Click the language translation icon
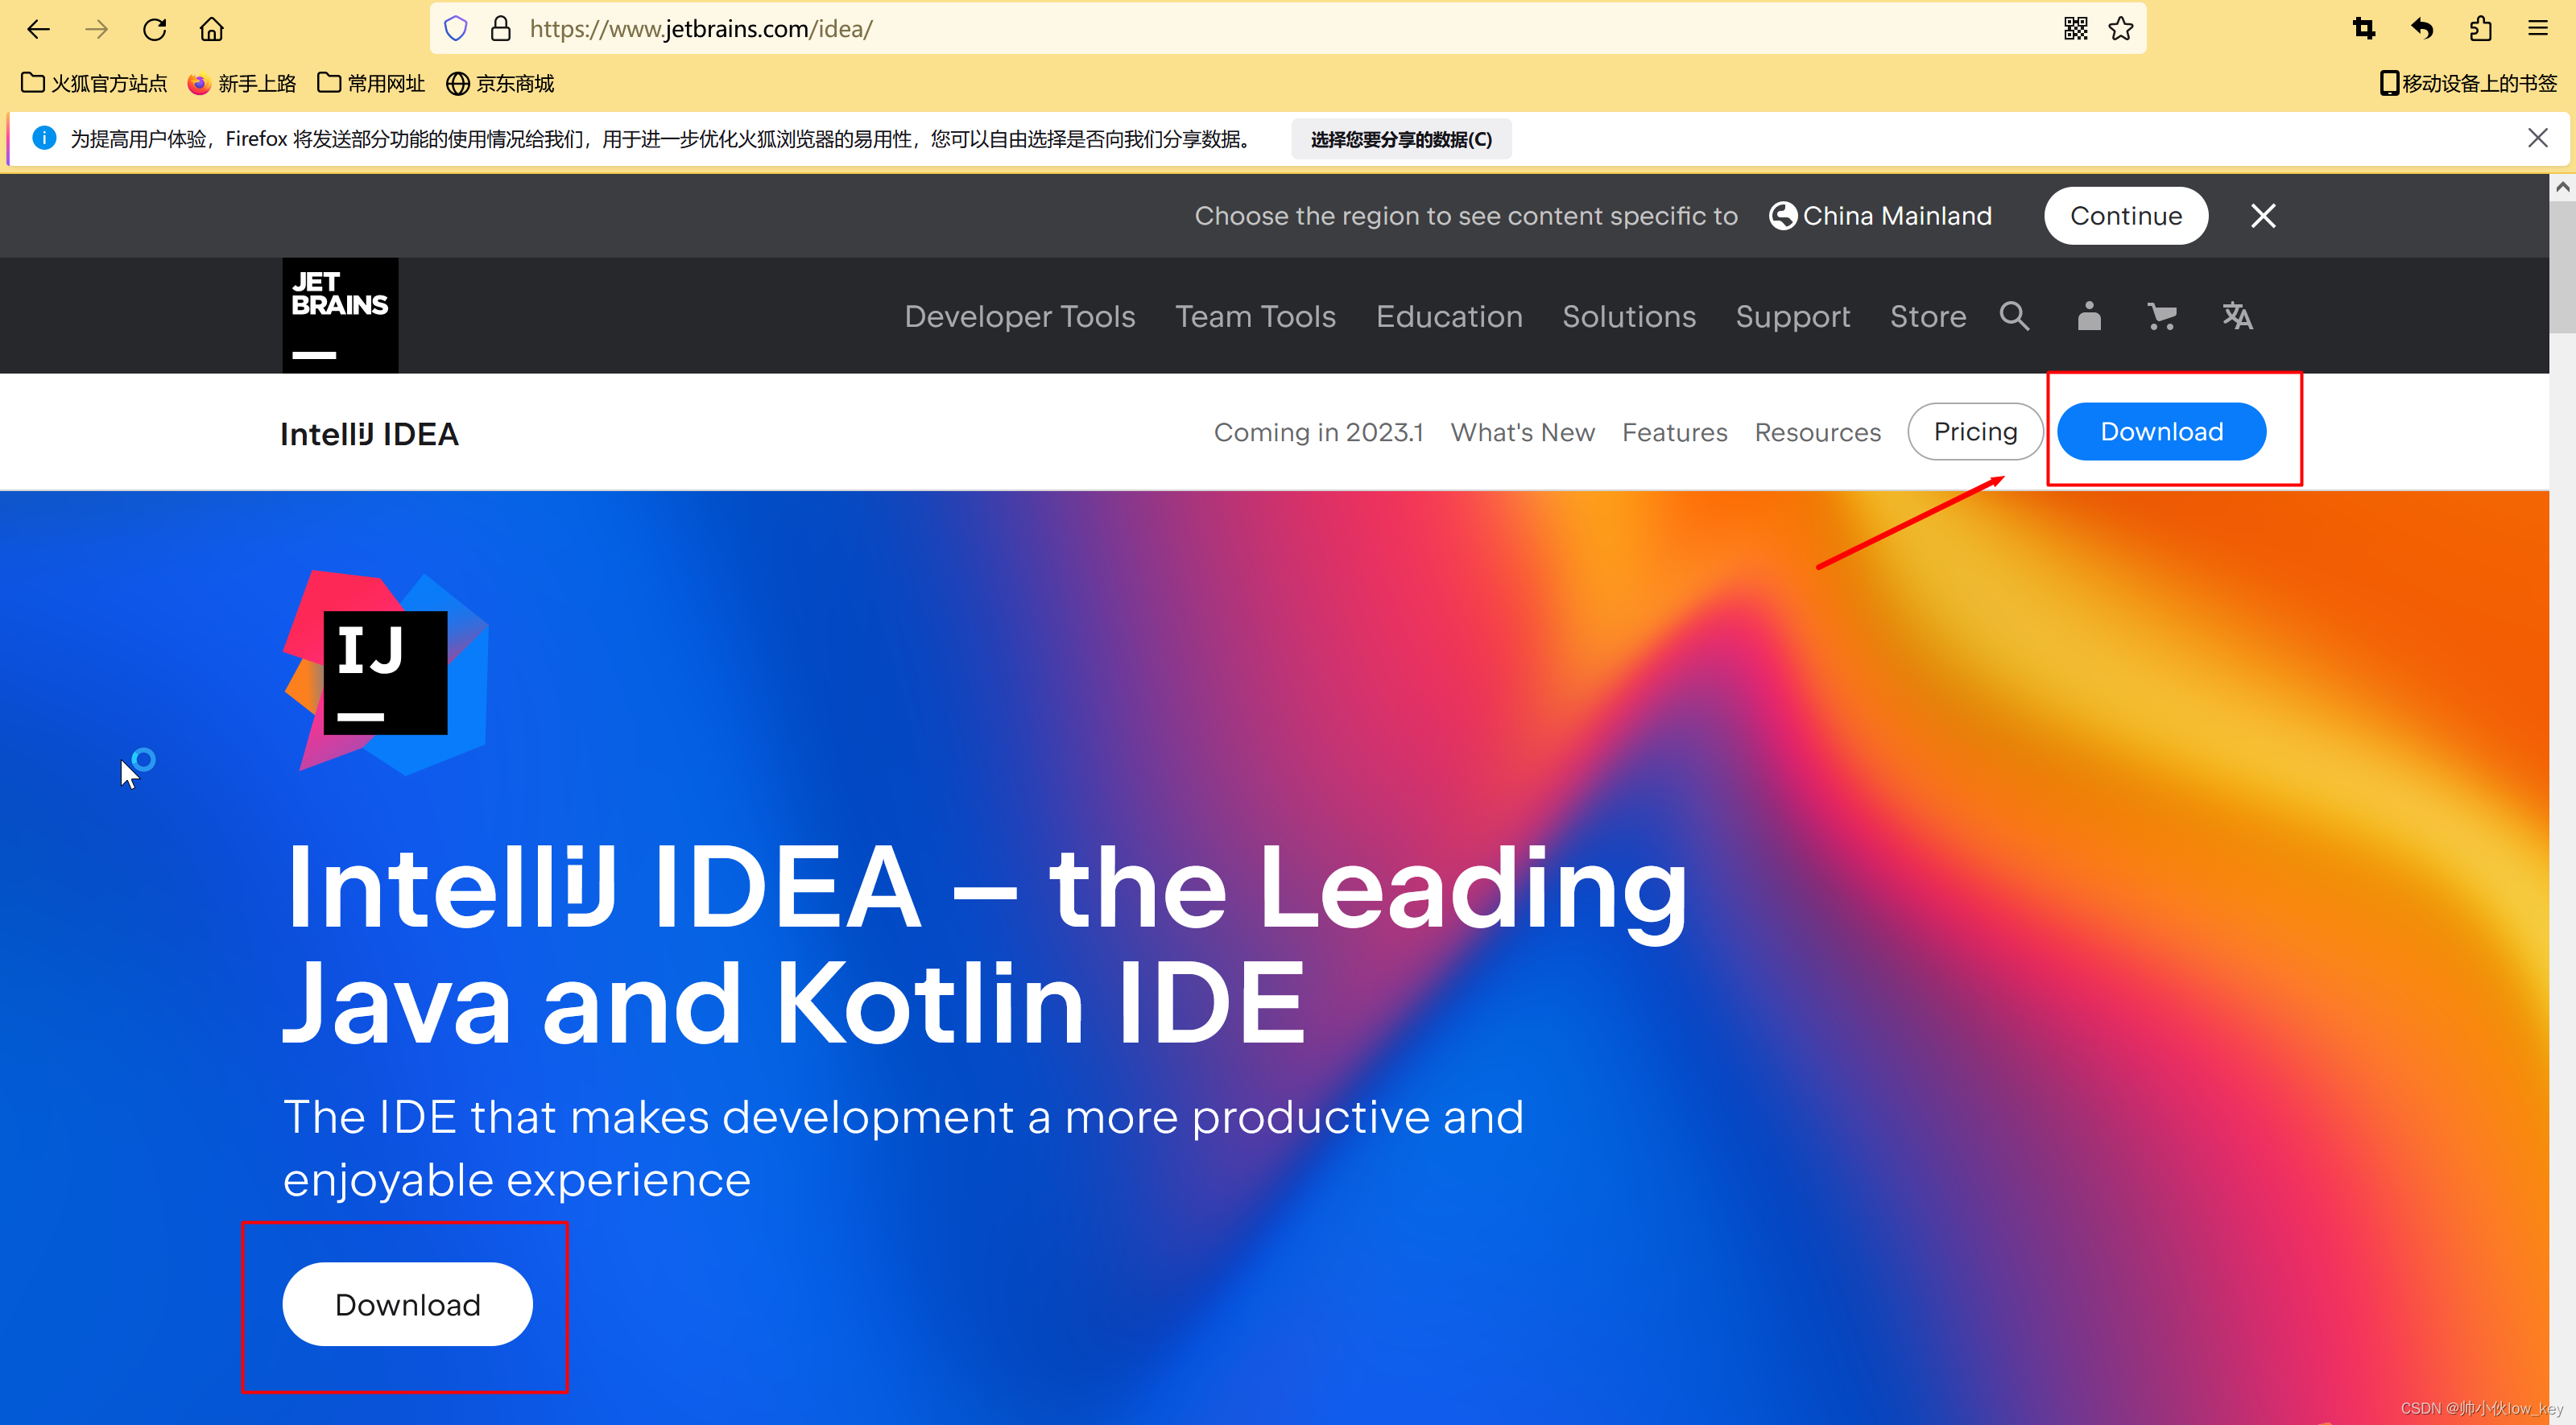 pyautogui.click(x=2237, y=316)
